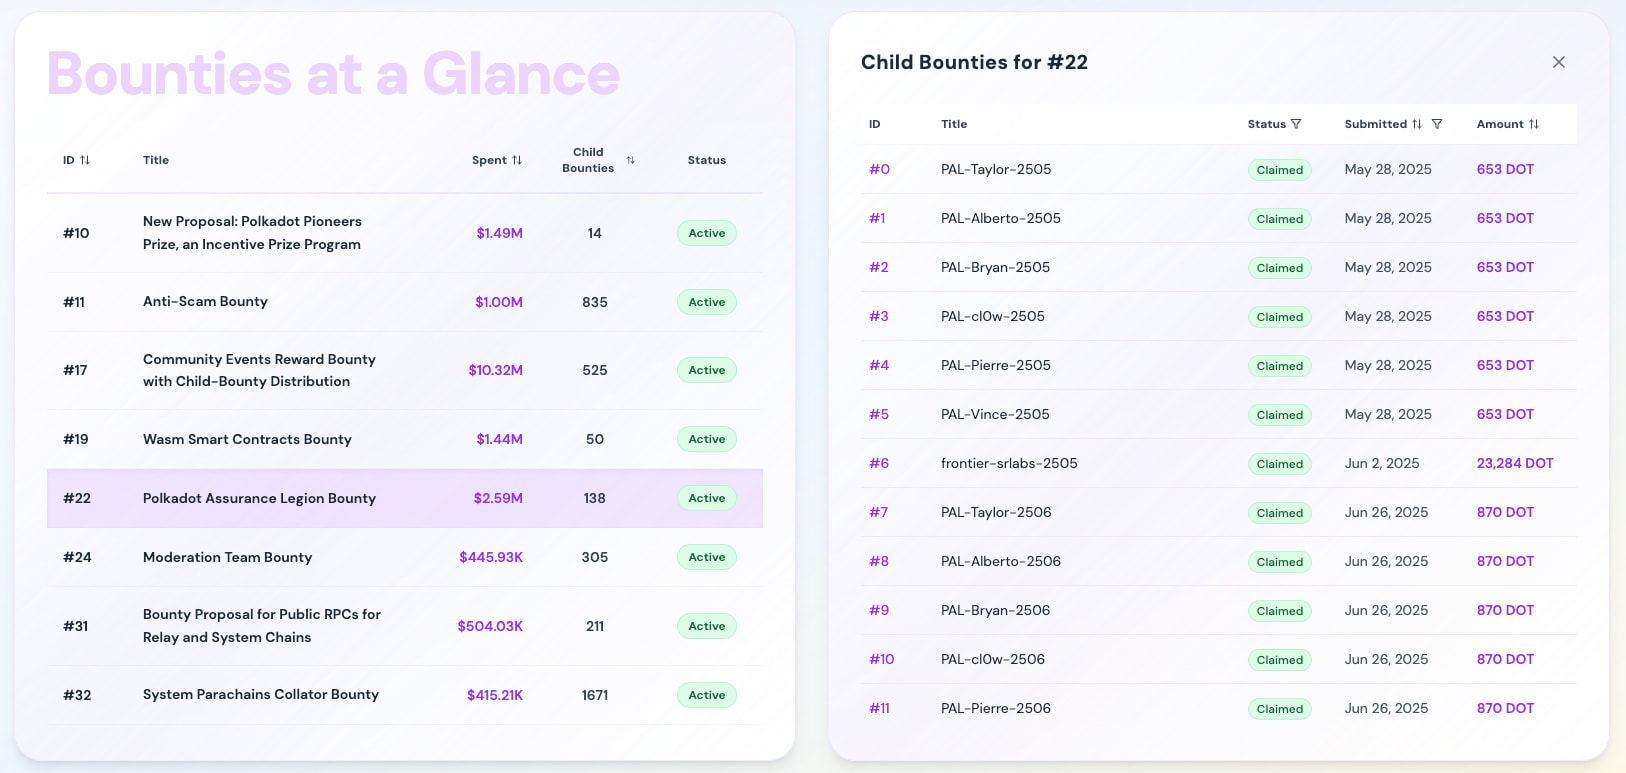Open child bounty link #6
The height and width of the screenshot is (773, 1626).
(x=879, y=463)
